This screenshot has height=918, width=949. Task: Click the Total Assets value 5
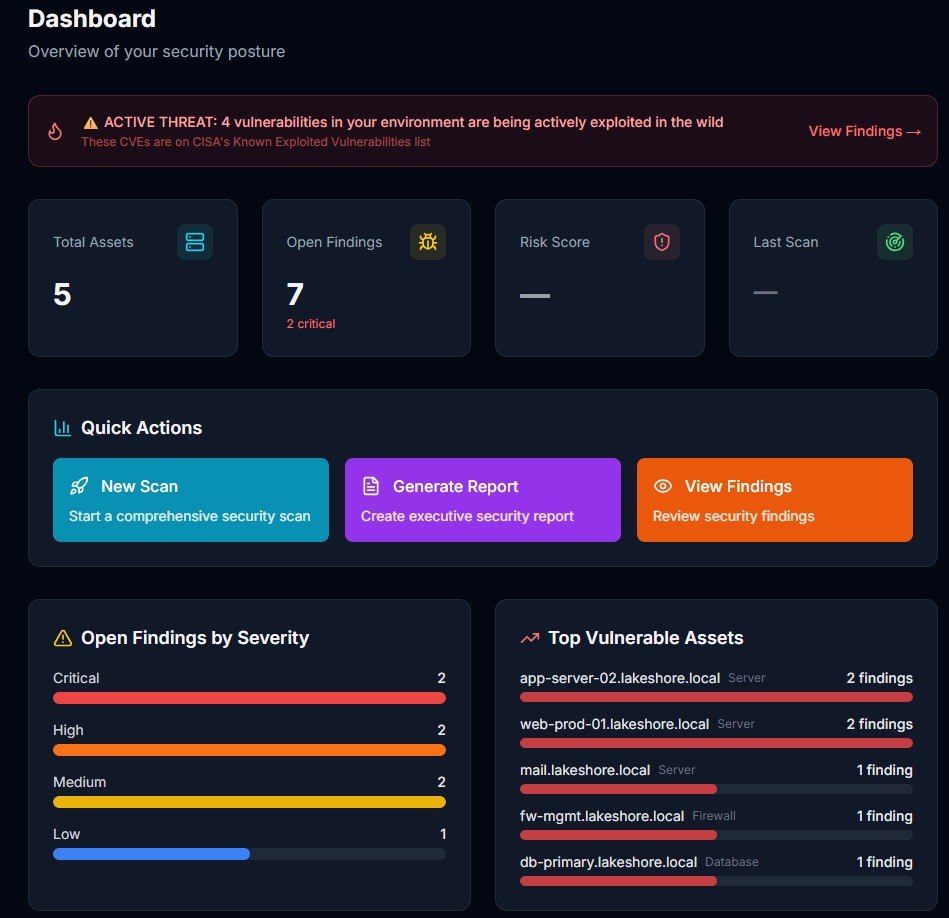62,295
